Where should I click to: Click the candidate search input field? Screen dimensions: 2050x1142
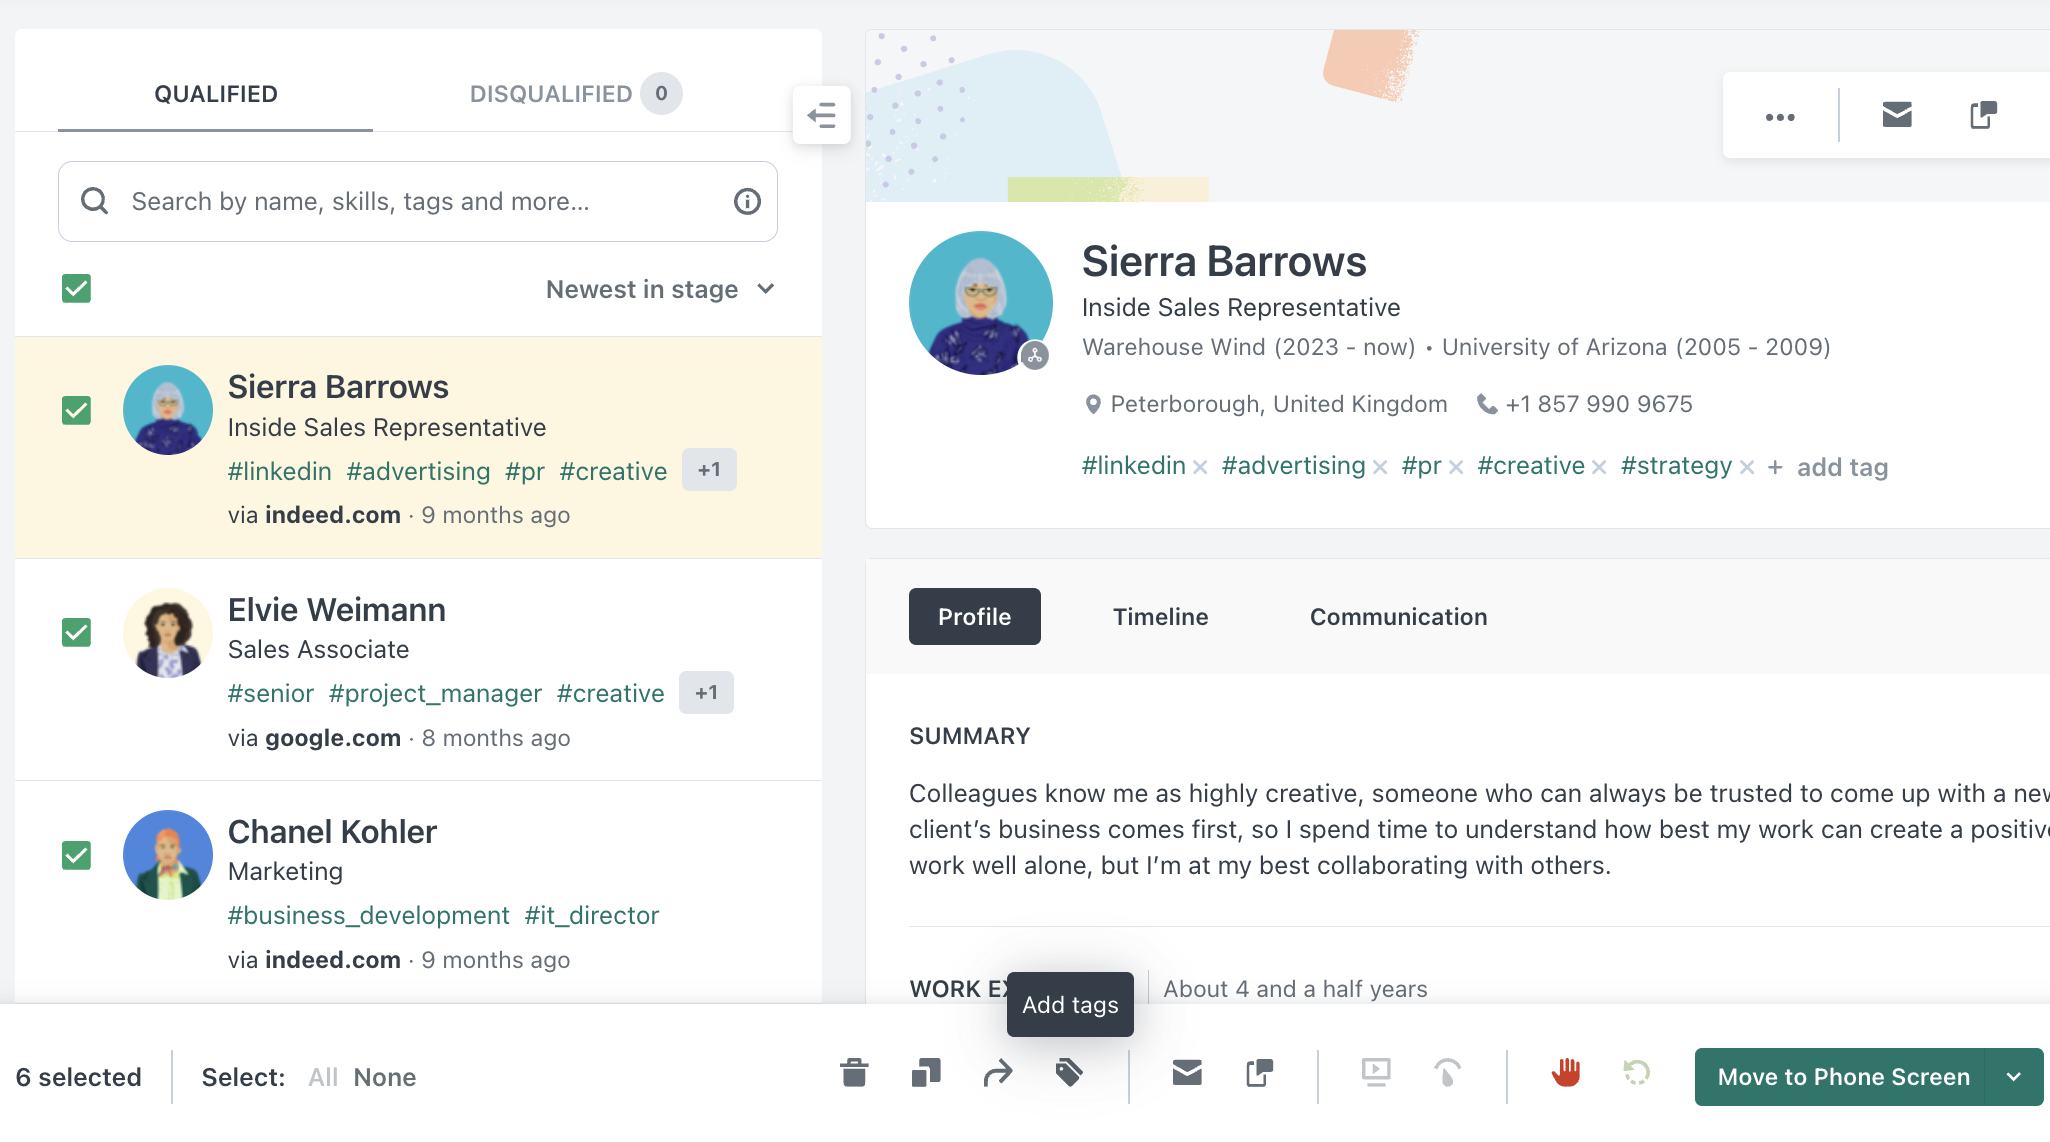418,201
